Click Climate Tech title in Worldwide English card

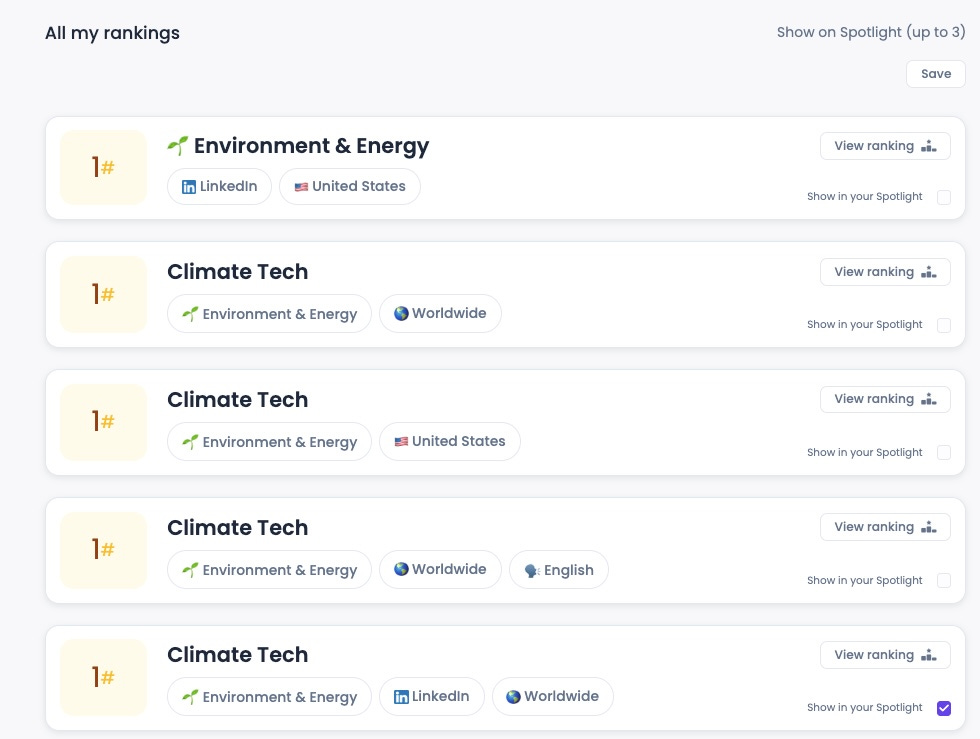(238, 527)
